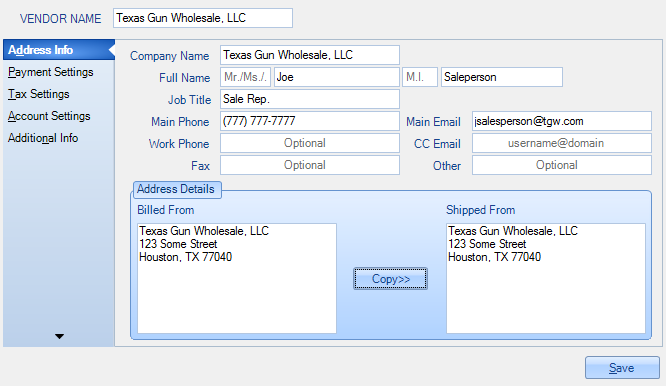Click the Billed From label
This screenshot has height=386, width=666.
(x=166, y=210)
